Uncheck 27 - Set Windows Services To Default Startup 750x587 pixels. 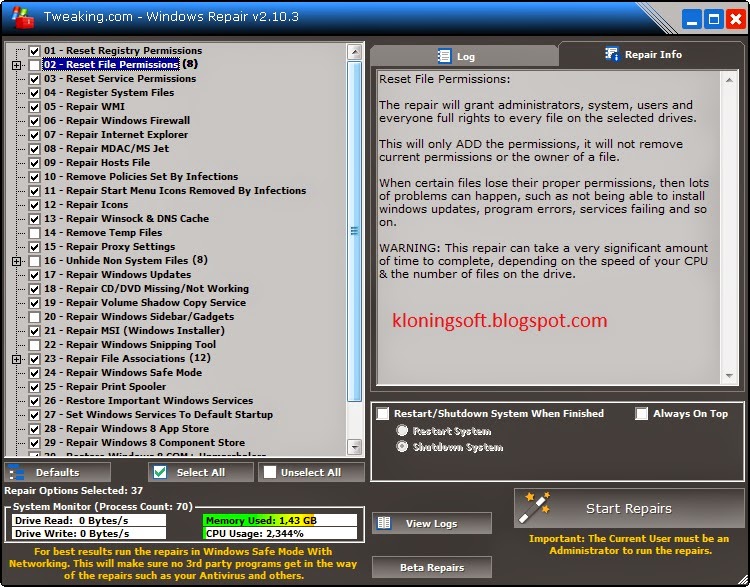point(34,415)
